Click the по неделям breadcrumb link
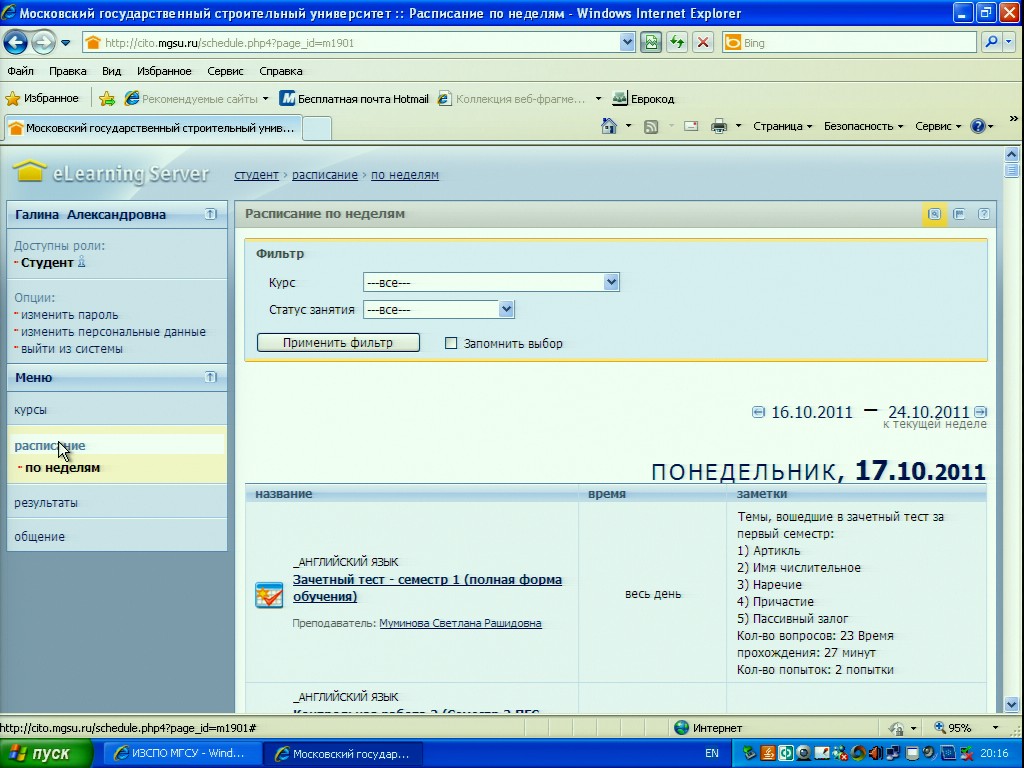Viewport: 1024px width, 768px height. tap(405, 175)
